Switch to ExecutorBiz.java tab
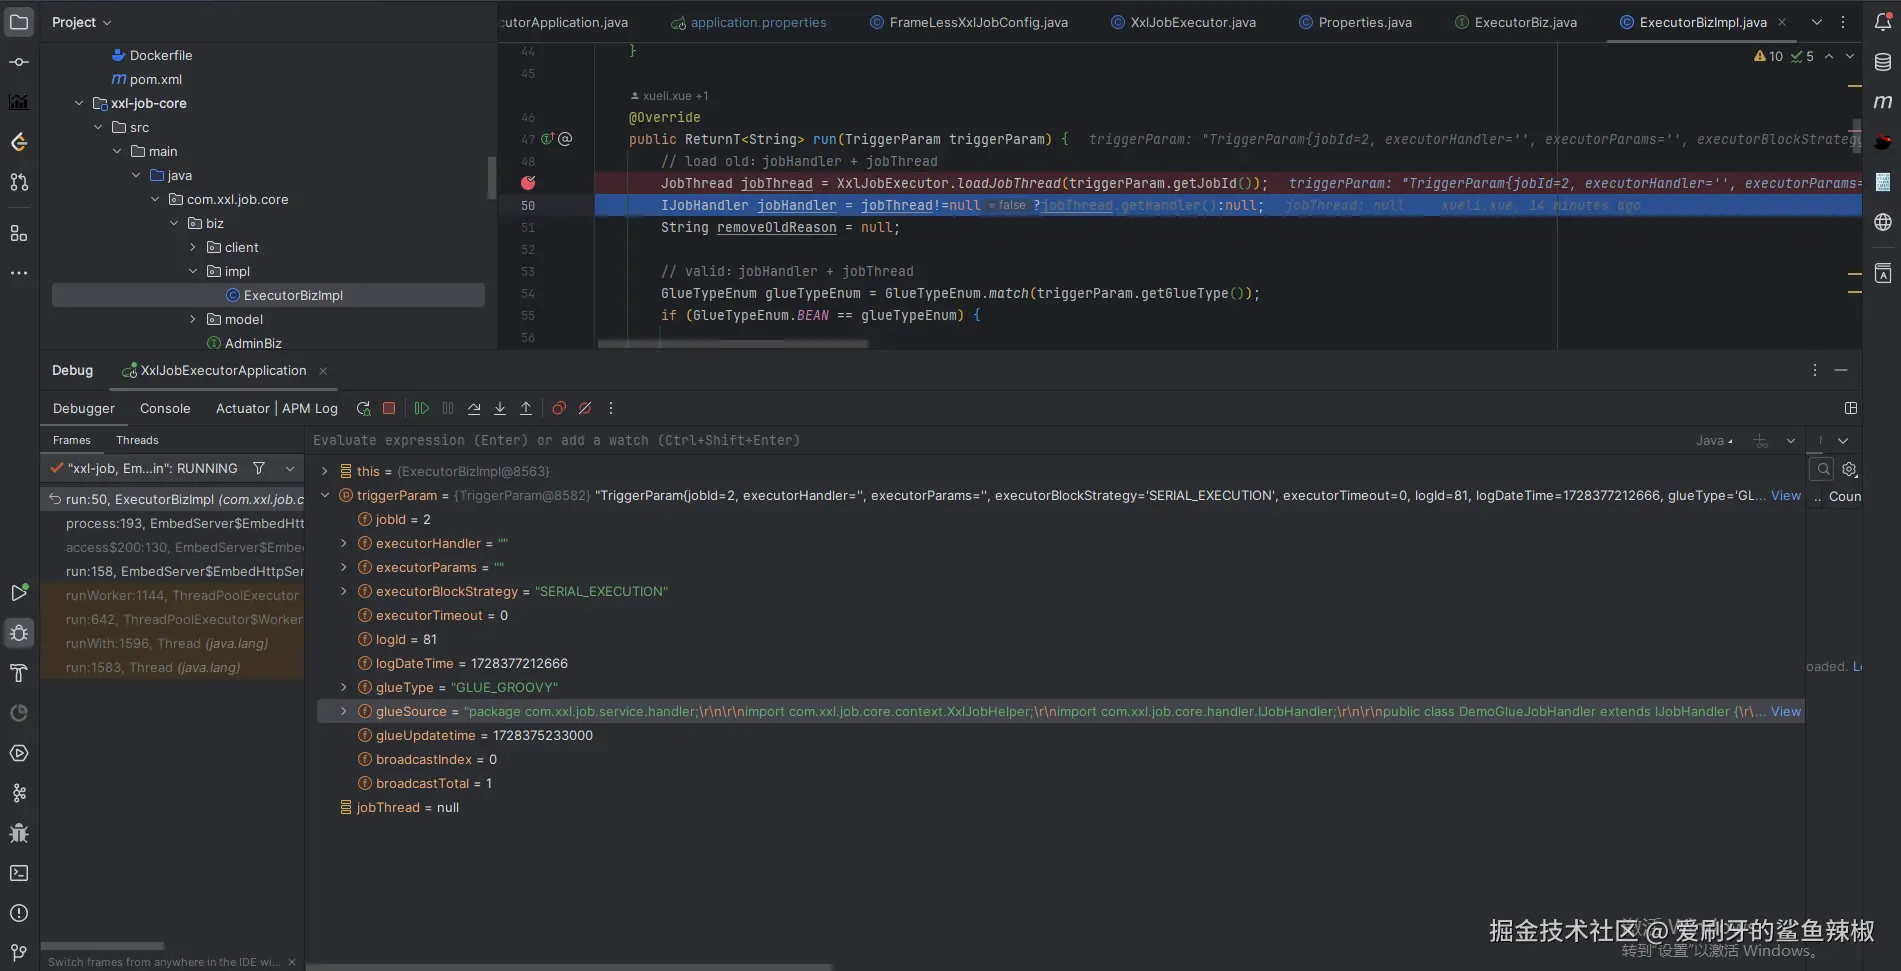The image size is (1901, 971). 1516,22
